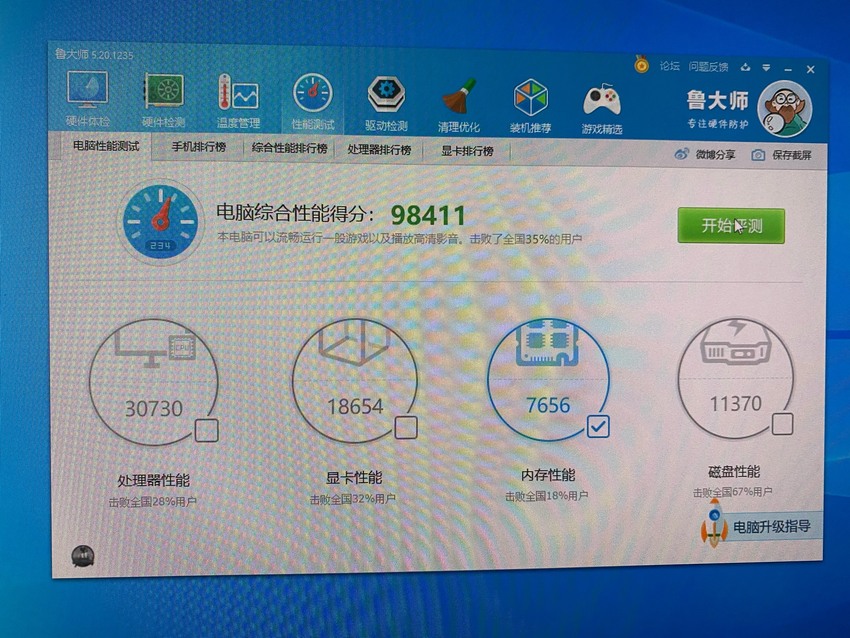Image resolution: width=850 pixels, height=638 pixels.
Task: Uncheck the 内存性能 checkbox
Action: [x=598, y=427]
